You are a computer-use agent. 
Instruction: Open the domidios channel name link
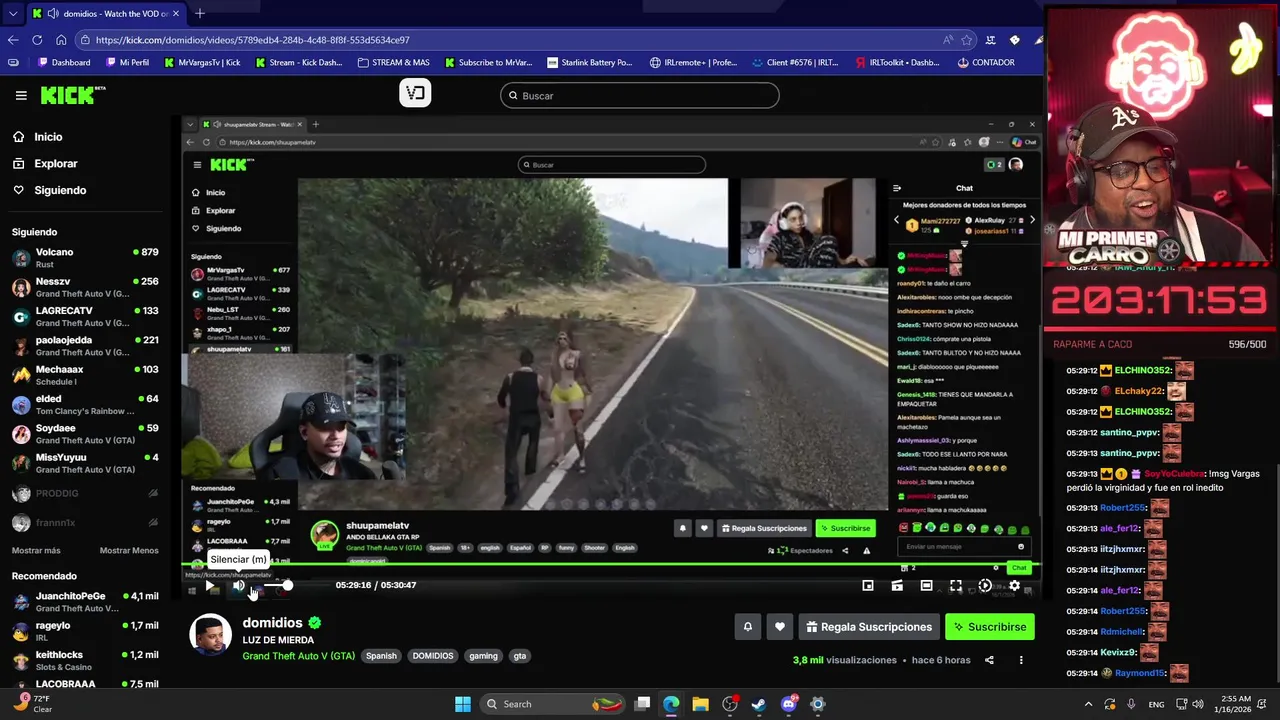pyautogui.click(x=272, y=623)
